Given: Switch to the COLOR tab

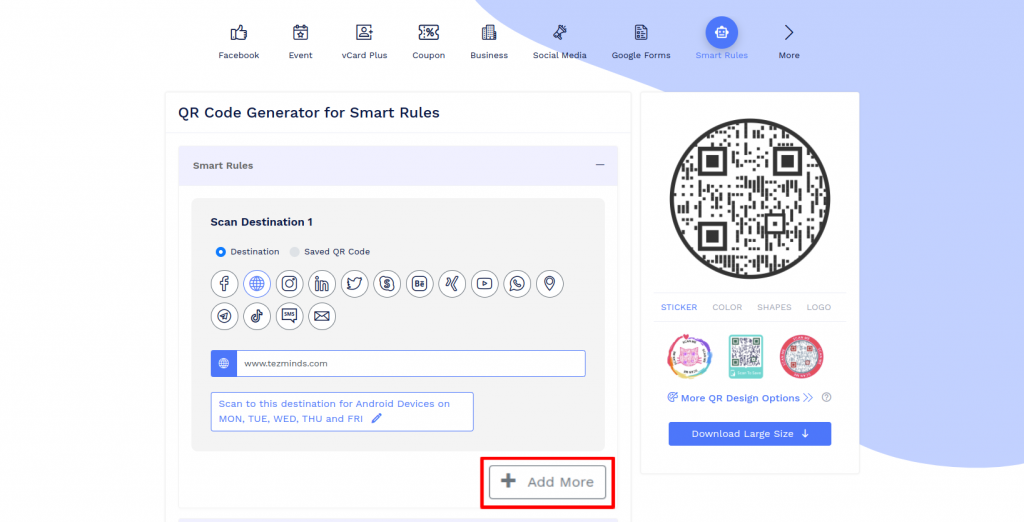Looking at the screenshot, I should click(x=727, y=307).
